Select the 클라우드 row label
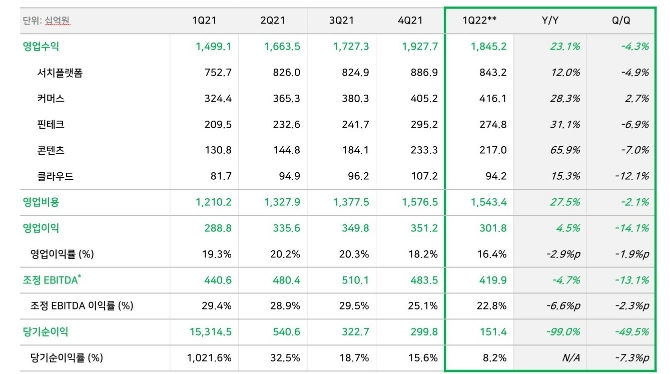This screenshot has height=374, width=670. (56, 177)
